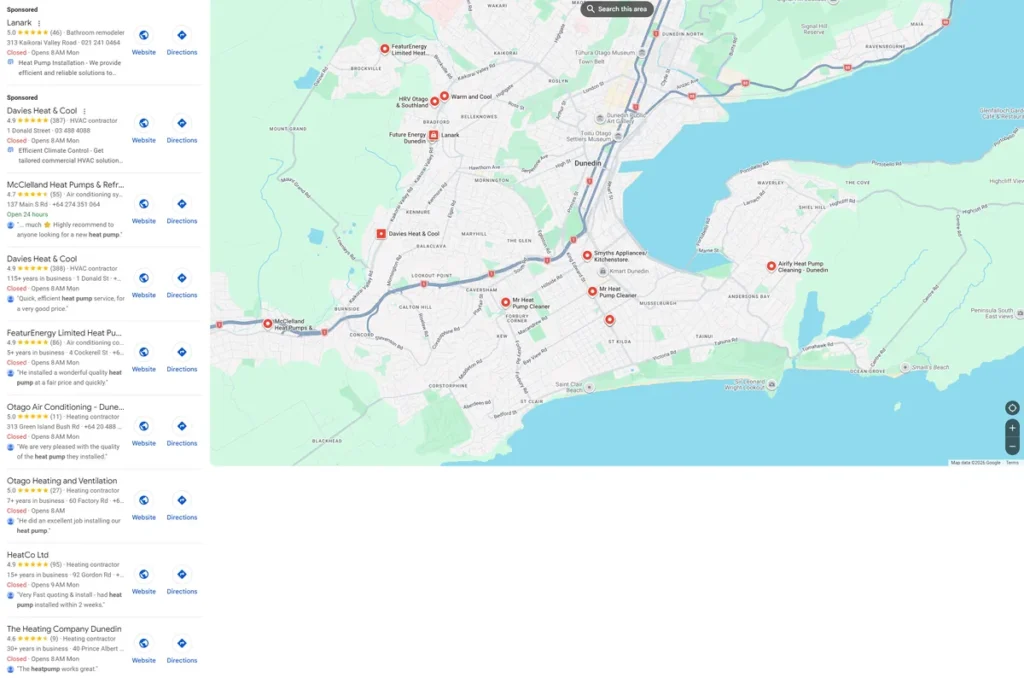Zoom out with the minus map button

point(1012,446)
